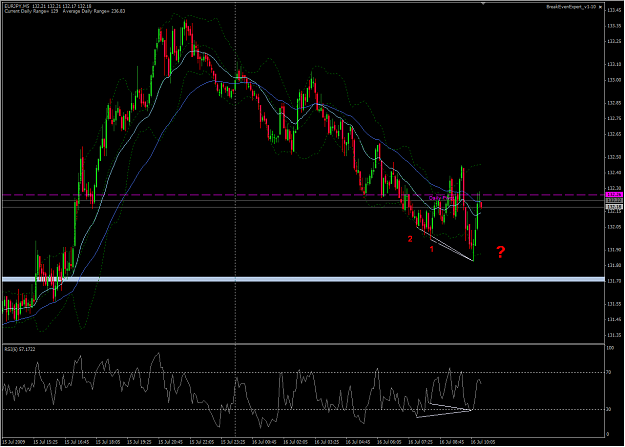625x447 pixels.
Task: Click the 132.40 price scale label
Action: (613, 173)
